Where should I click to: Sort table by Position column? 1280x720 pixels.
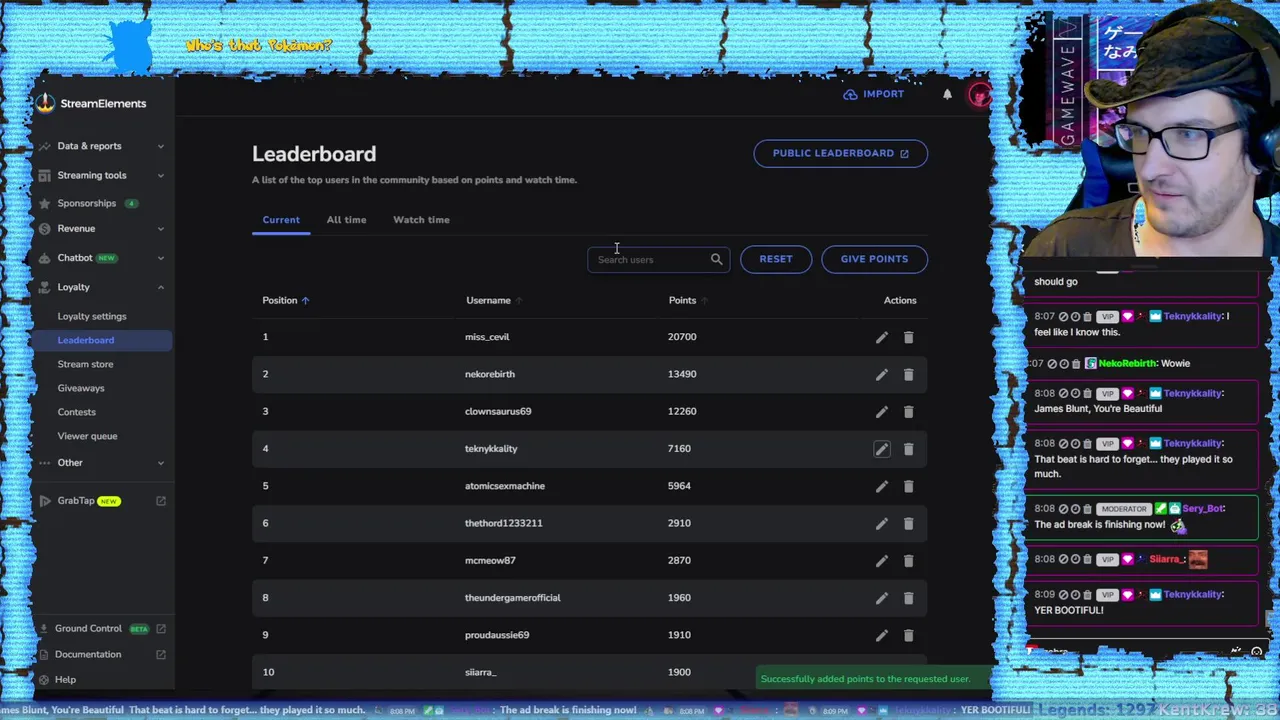[x=285, y=300]
